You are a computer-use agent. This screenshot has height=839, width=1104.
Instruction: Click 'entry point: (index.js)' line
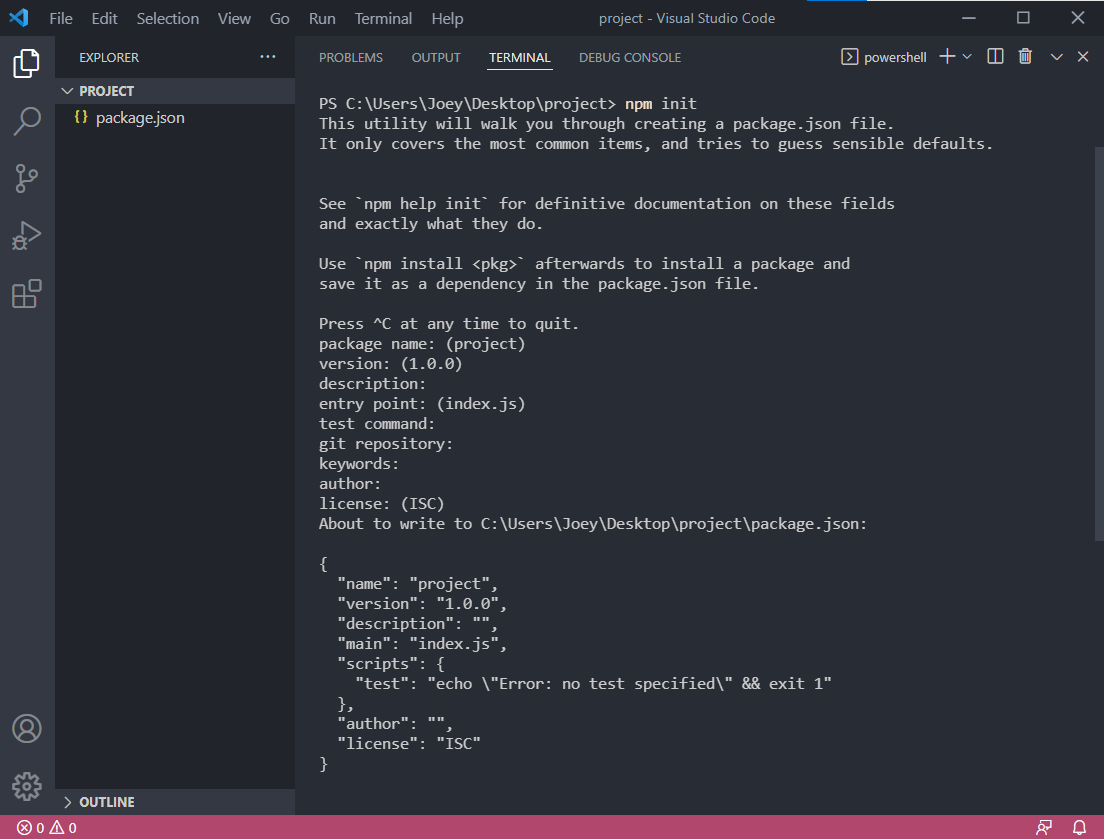point(422,403)
